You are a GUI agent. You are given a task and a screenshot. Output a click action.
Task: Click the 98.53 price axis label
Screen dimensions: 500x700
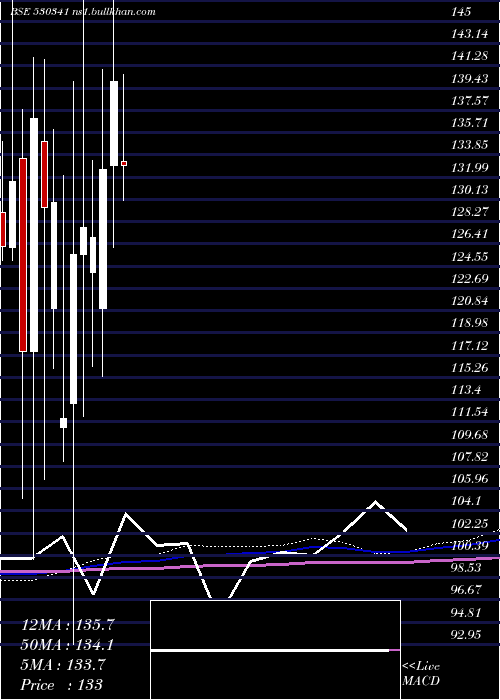click(466, 567)
